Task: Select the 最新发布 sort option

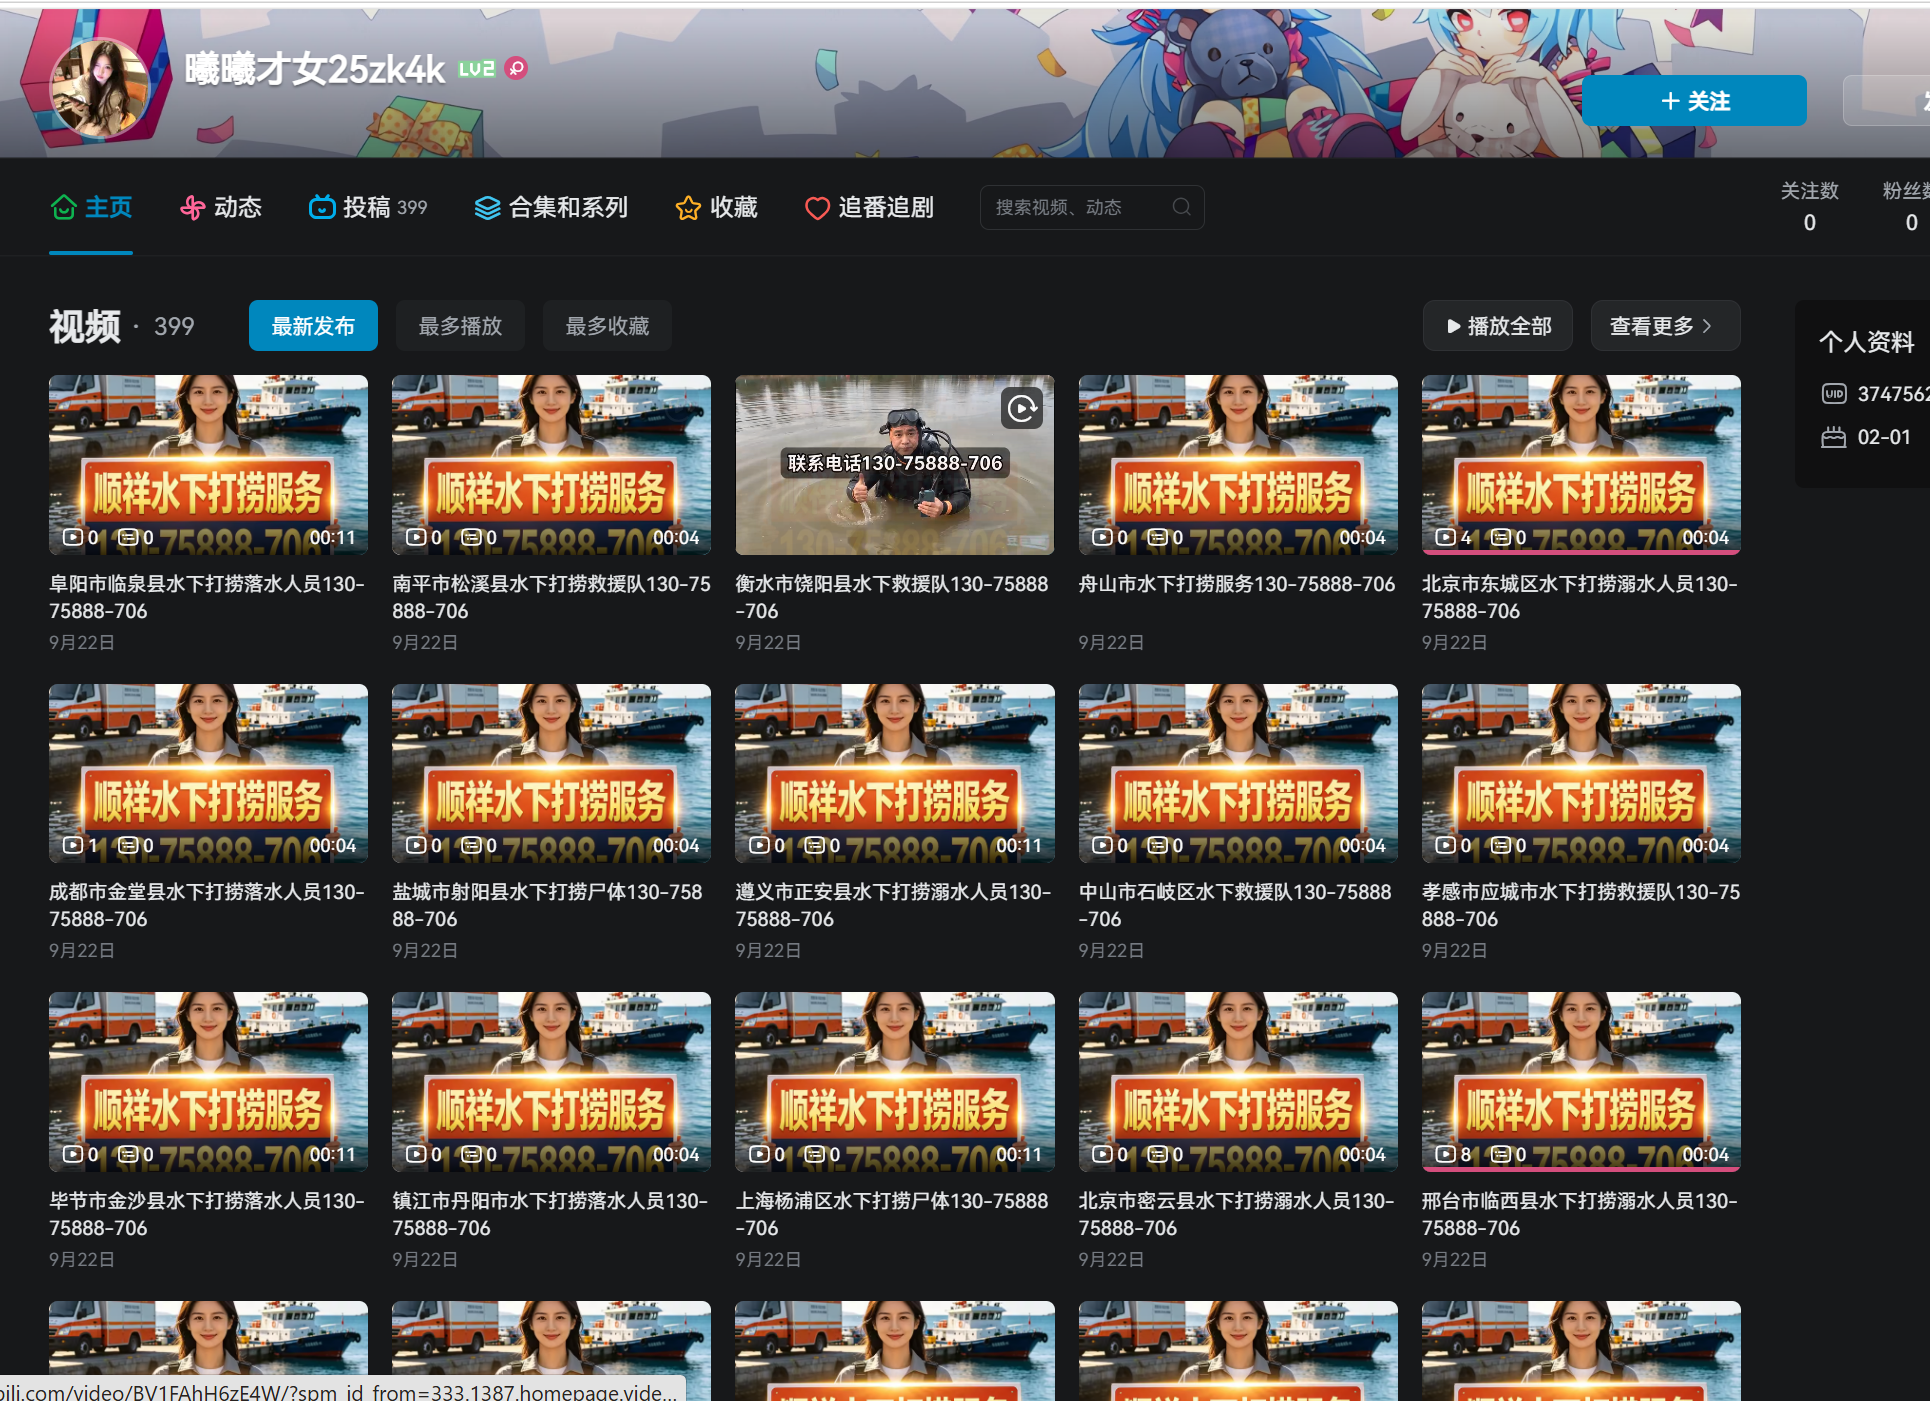Action: (x=313, y=326)
